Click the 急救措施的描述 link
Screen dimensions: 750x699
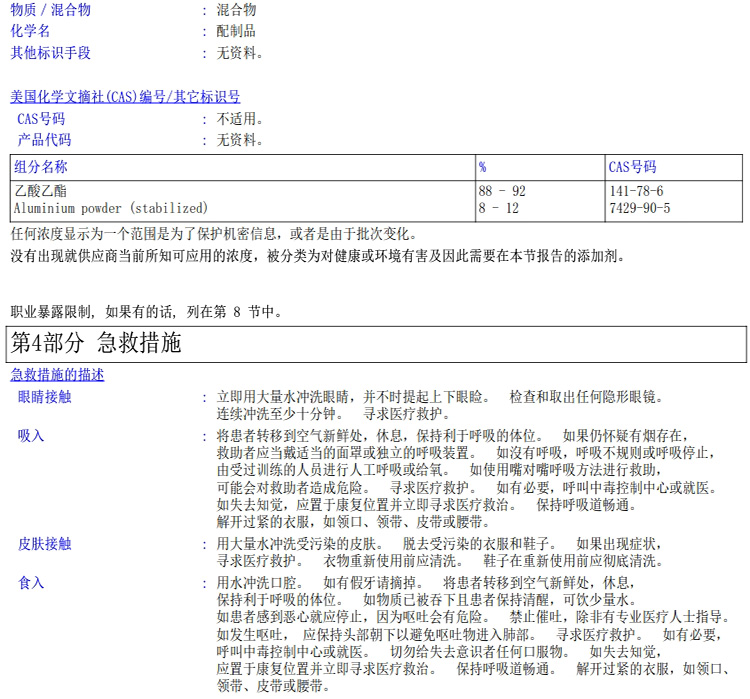57,375
